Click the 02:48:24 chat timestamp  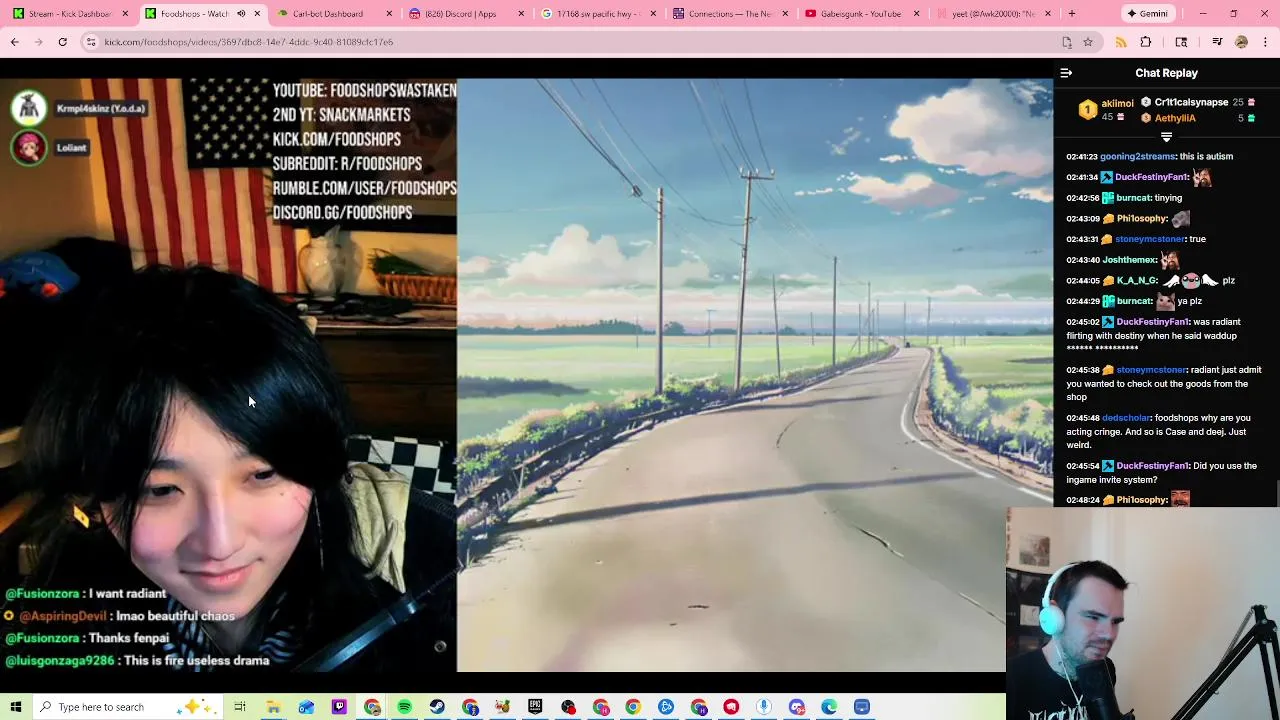1082,500
